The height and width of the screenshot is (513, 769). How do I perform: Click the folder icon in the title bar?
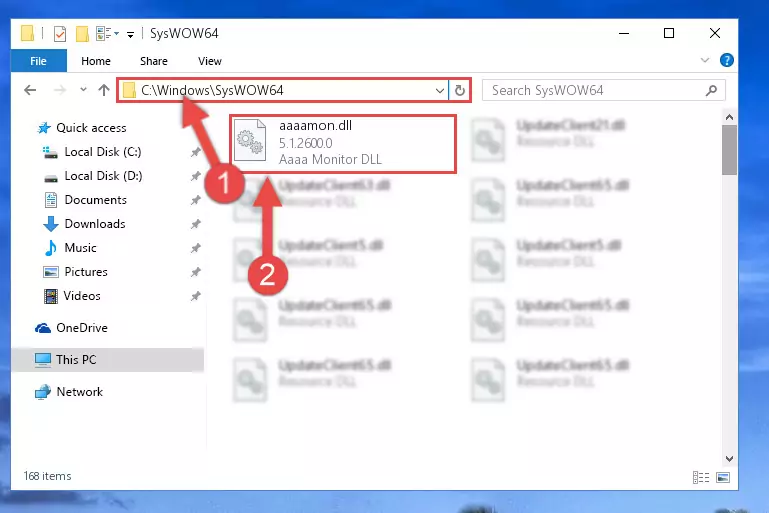tap(27, 33)
